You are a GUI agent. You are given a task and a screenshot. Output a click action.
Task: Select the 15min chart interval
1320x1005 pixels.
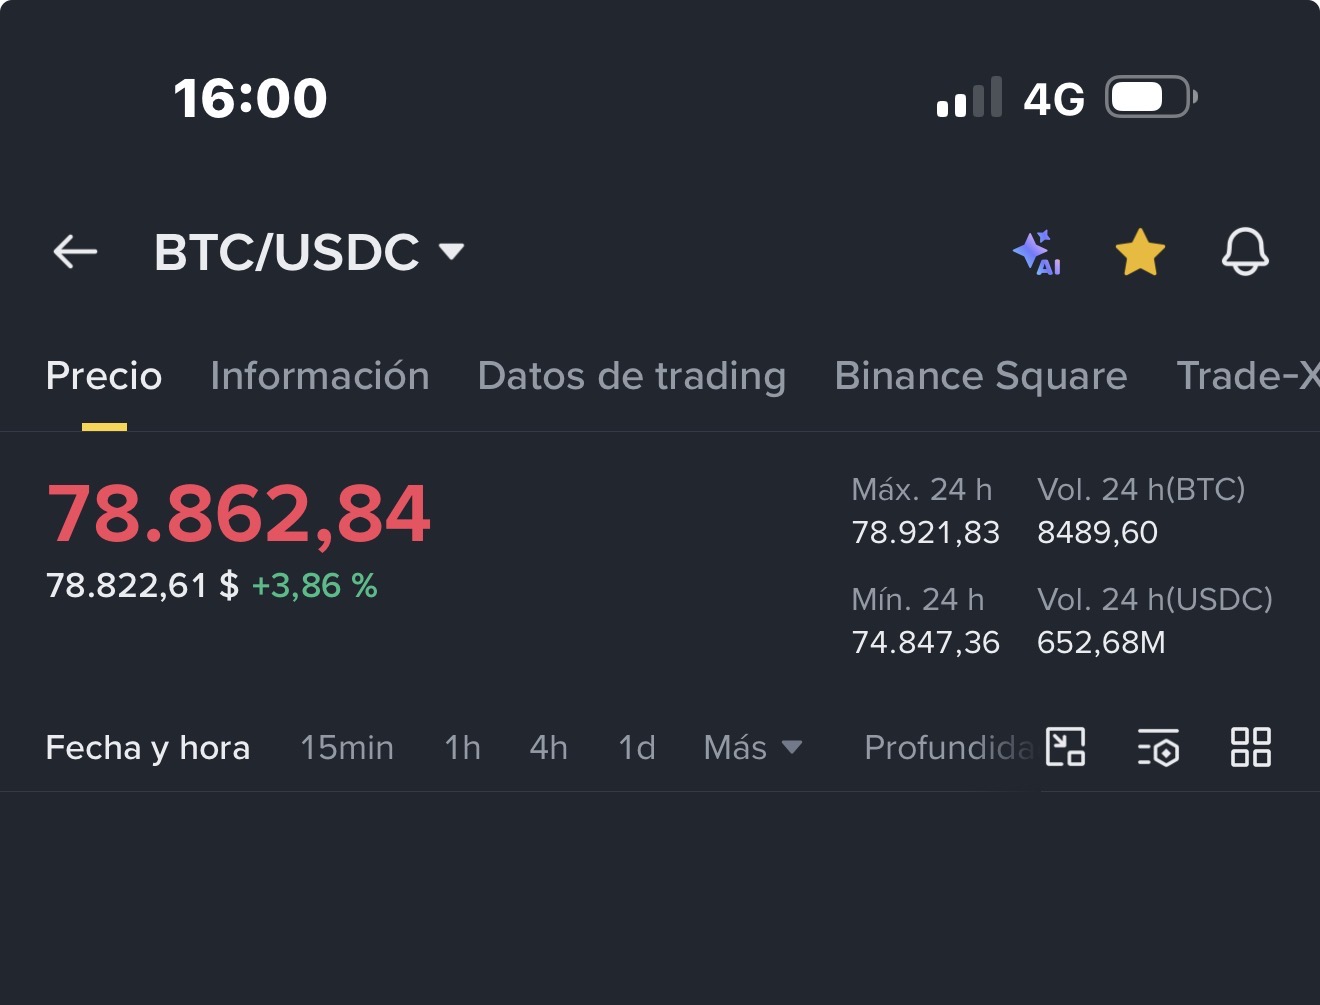tap(347, 747)
